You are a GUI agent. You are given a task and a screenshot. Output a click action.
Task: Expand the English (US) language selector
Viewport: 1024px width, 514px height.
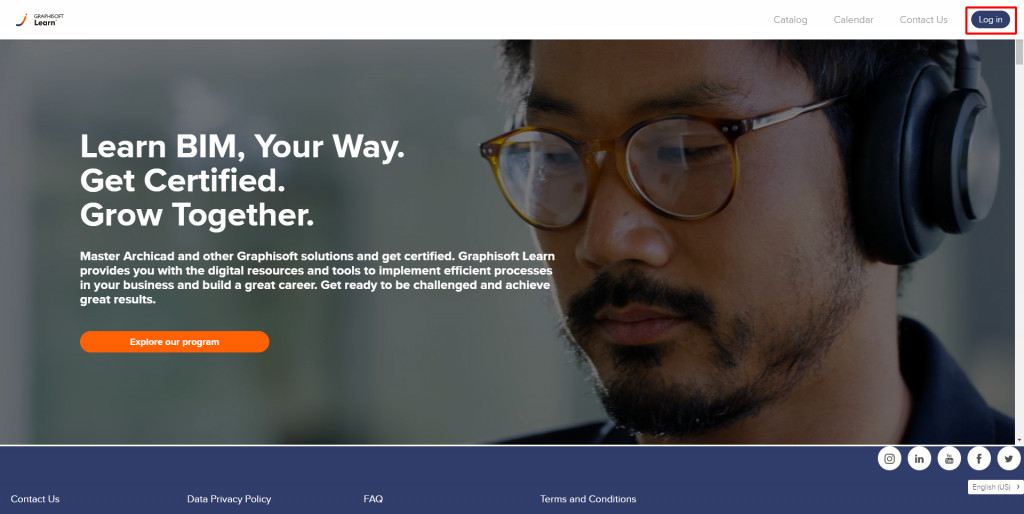995,487
